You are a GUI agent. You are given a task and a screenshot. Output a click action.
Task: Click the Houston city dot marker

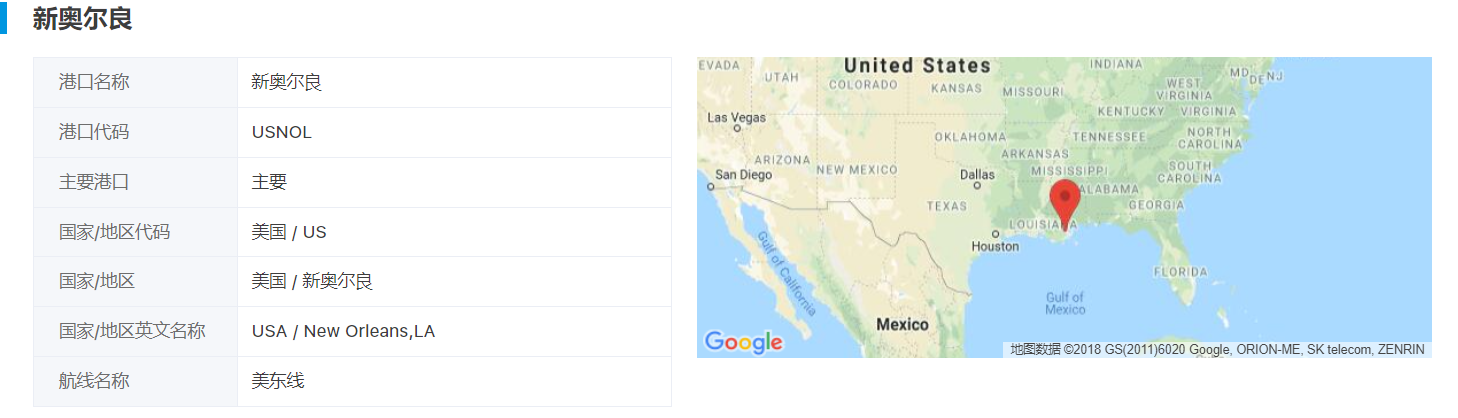995,234
